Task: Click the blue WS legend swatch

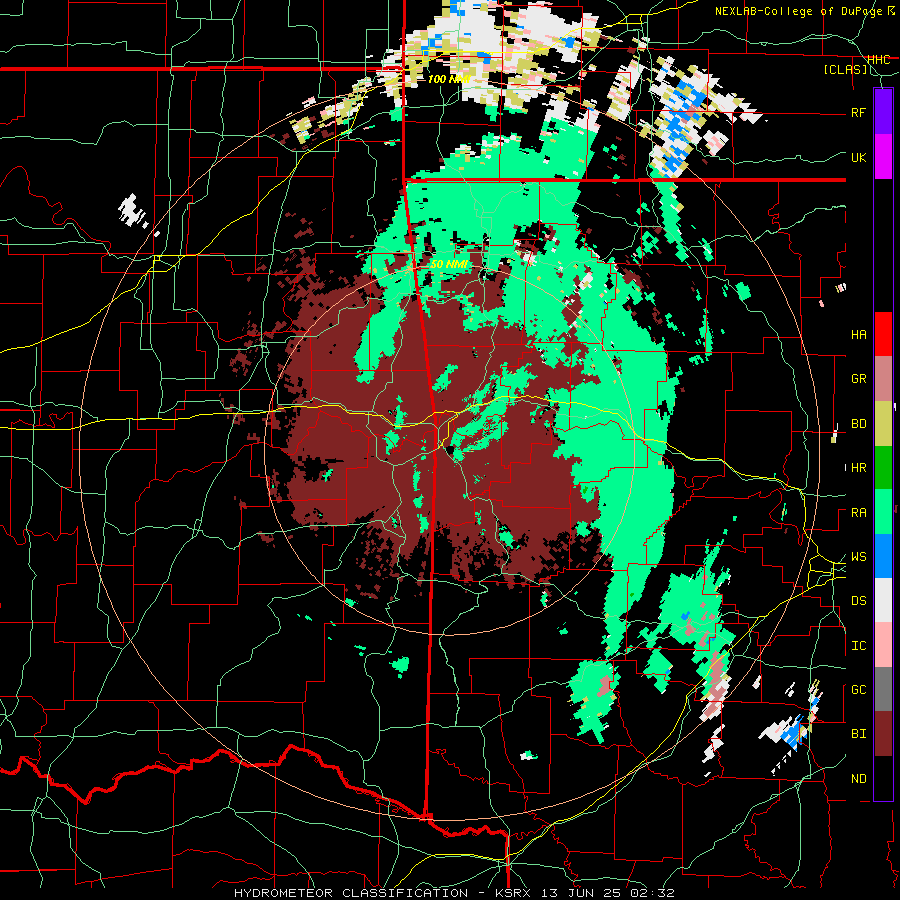Action: click(x=883, y=556)
